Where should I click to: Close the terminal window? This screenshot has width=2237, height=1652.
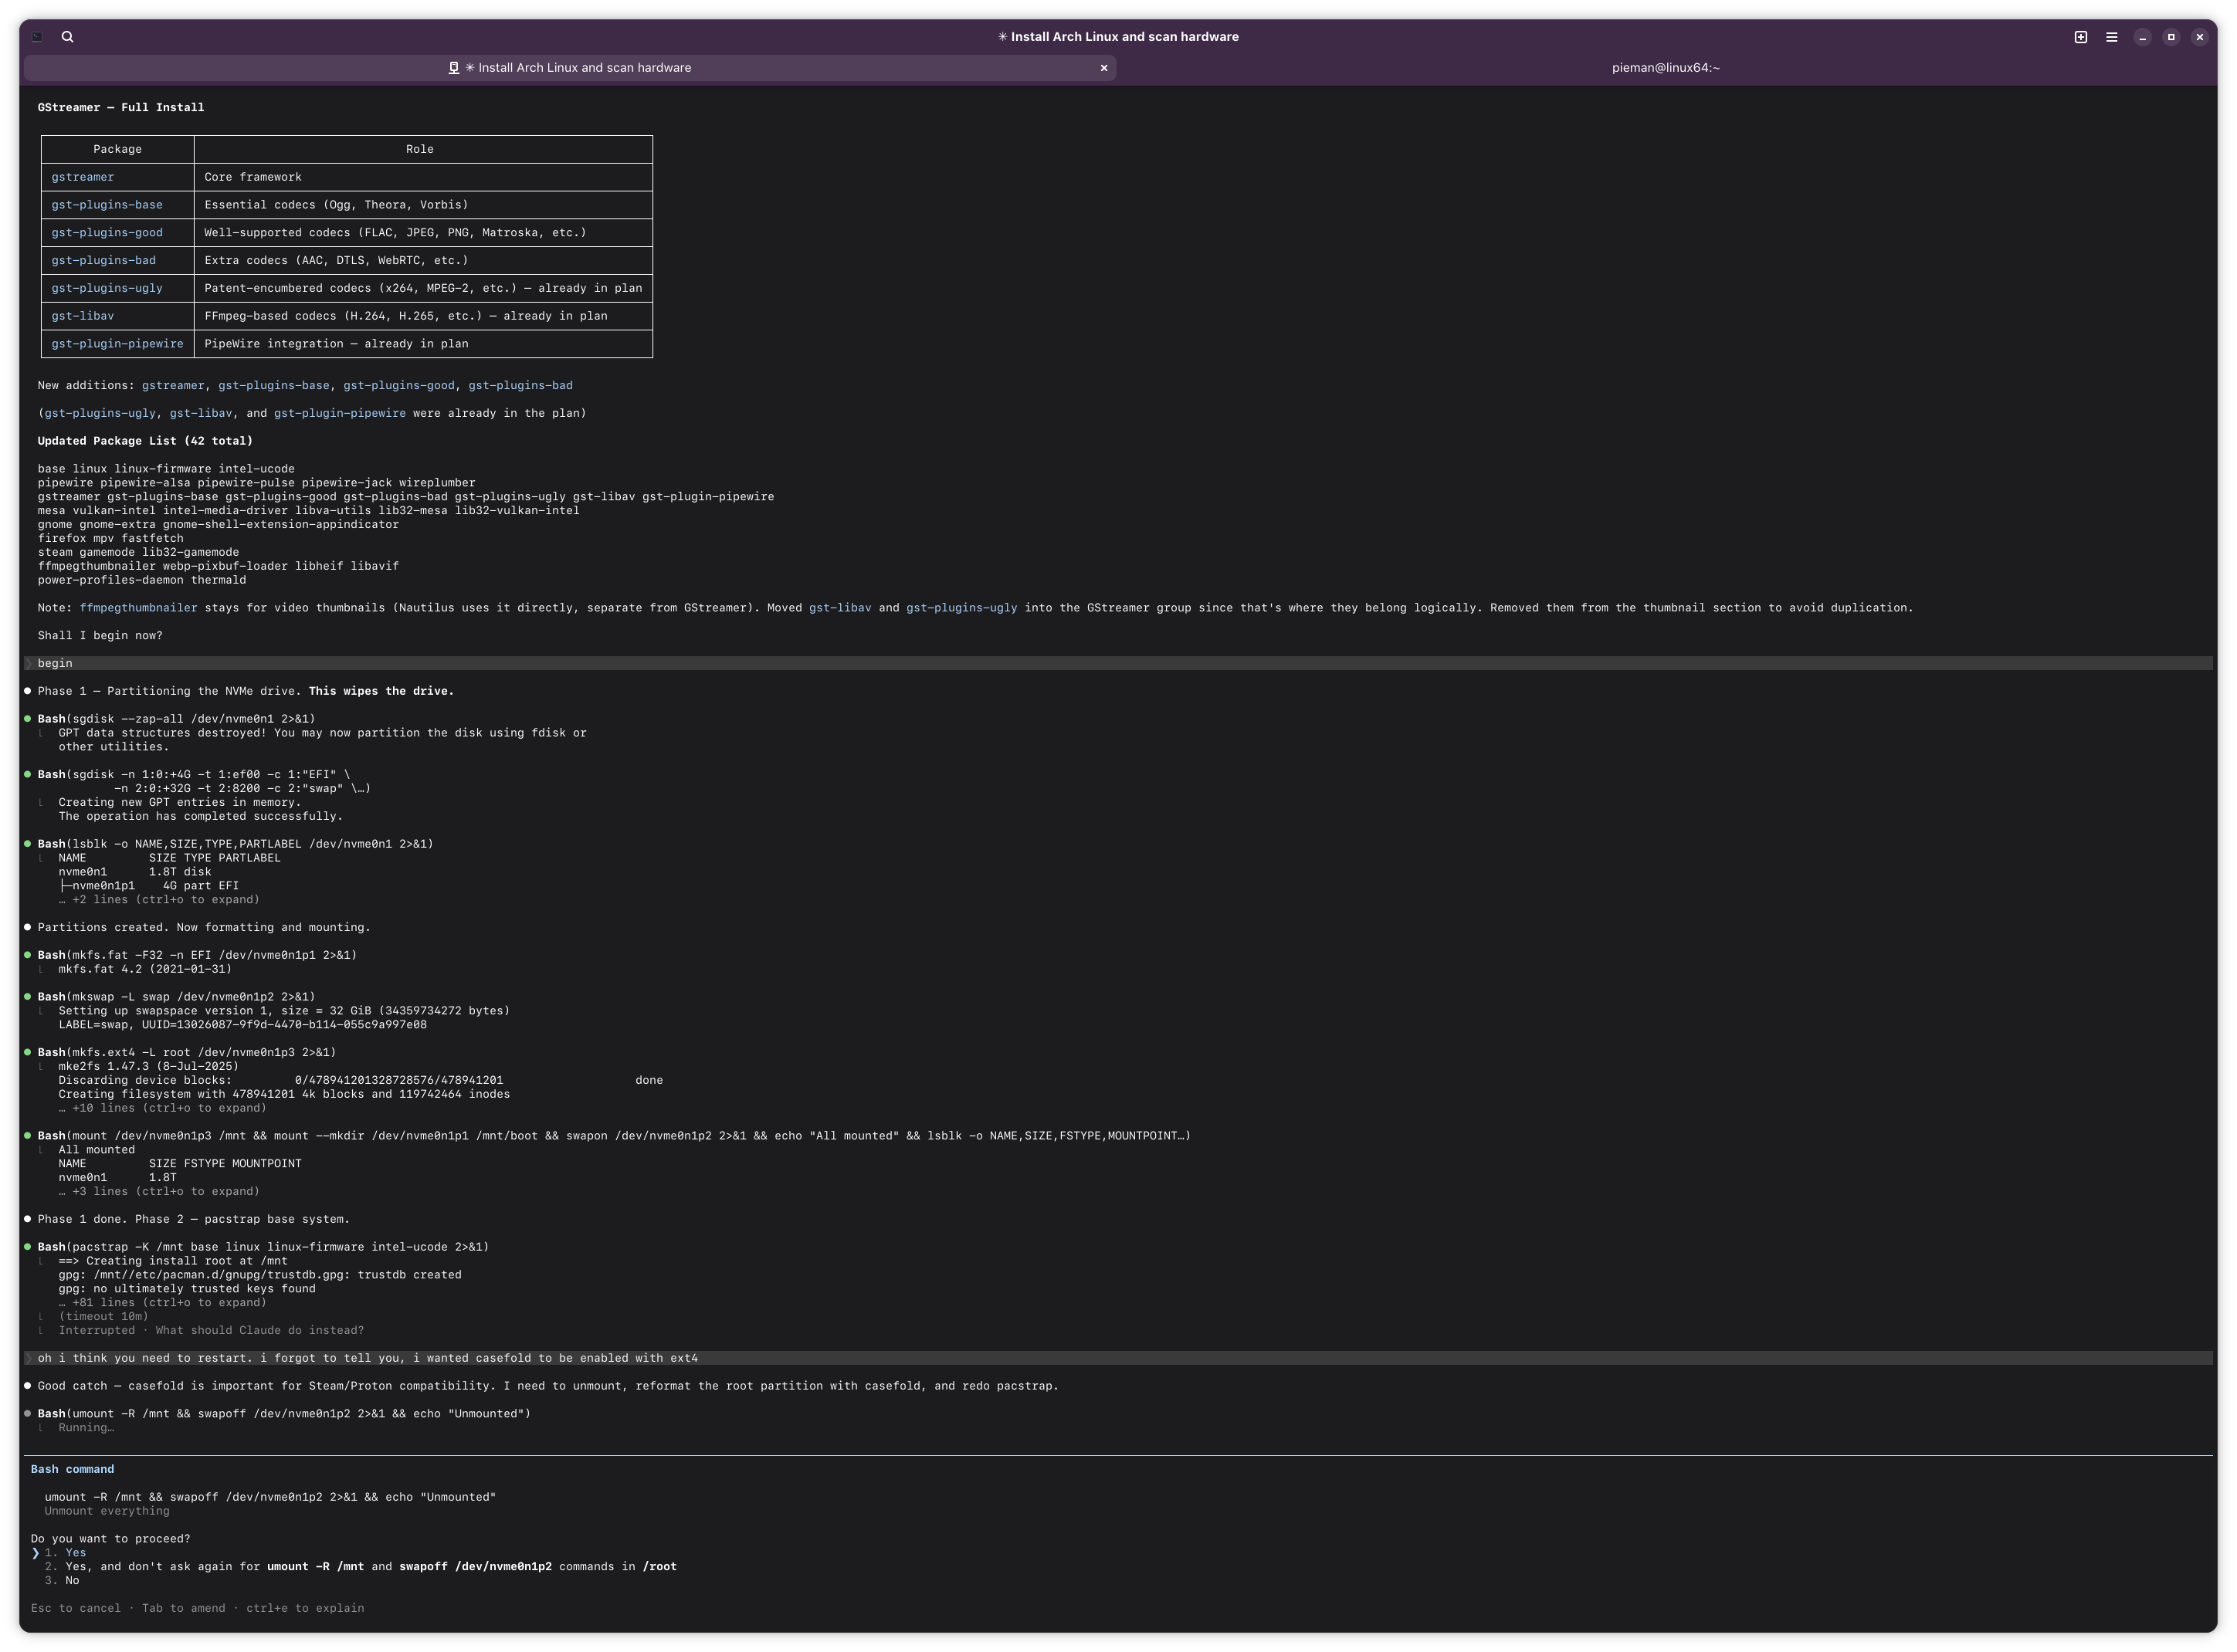click(x=2199, y=37)
